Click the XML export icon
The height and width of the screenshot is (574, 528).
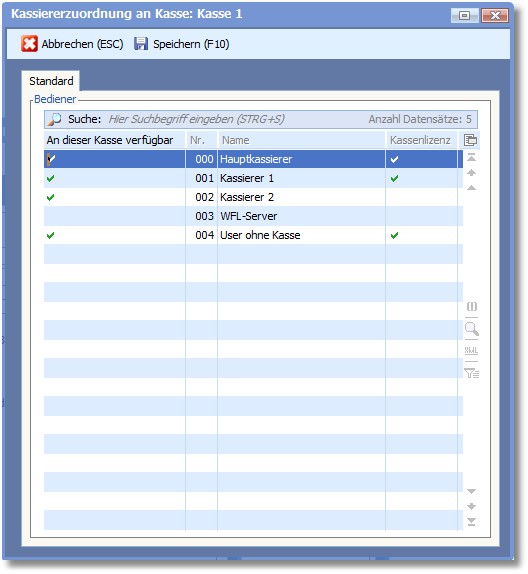471,351
